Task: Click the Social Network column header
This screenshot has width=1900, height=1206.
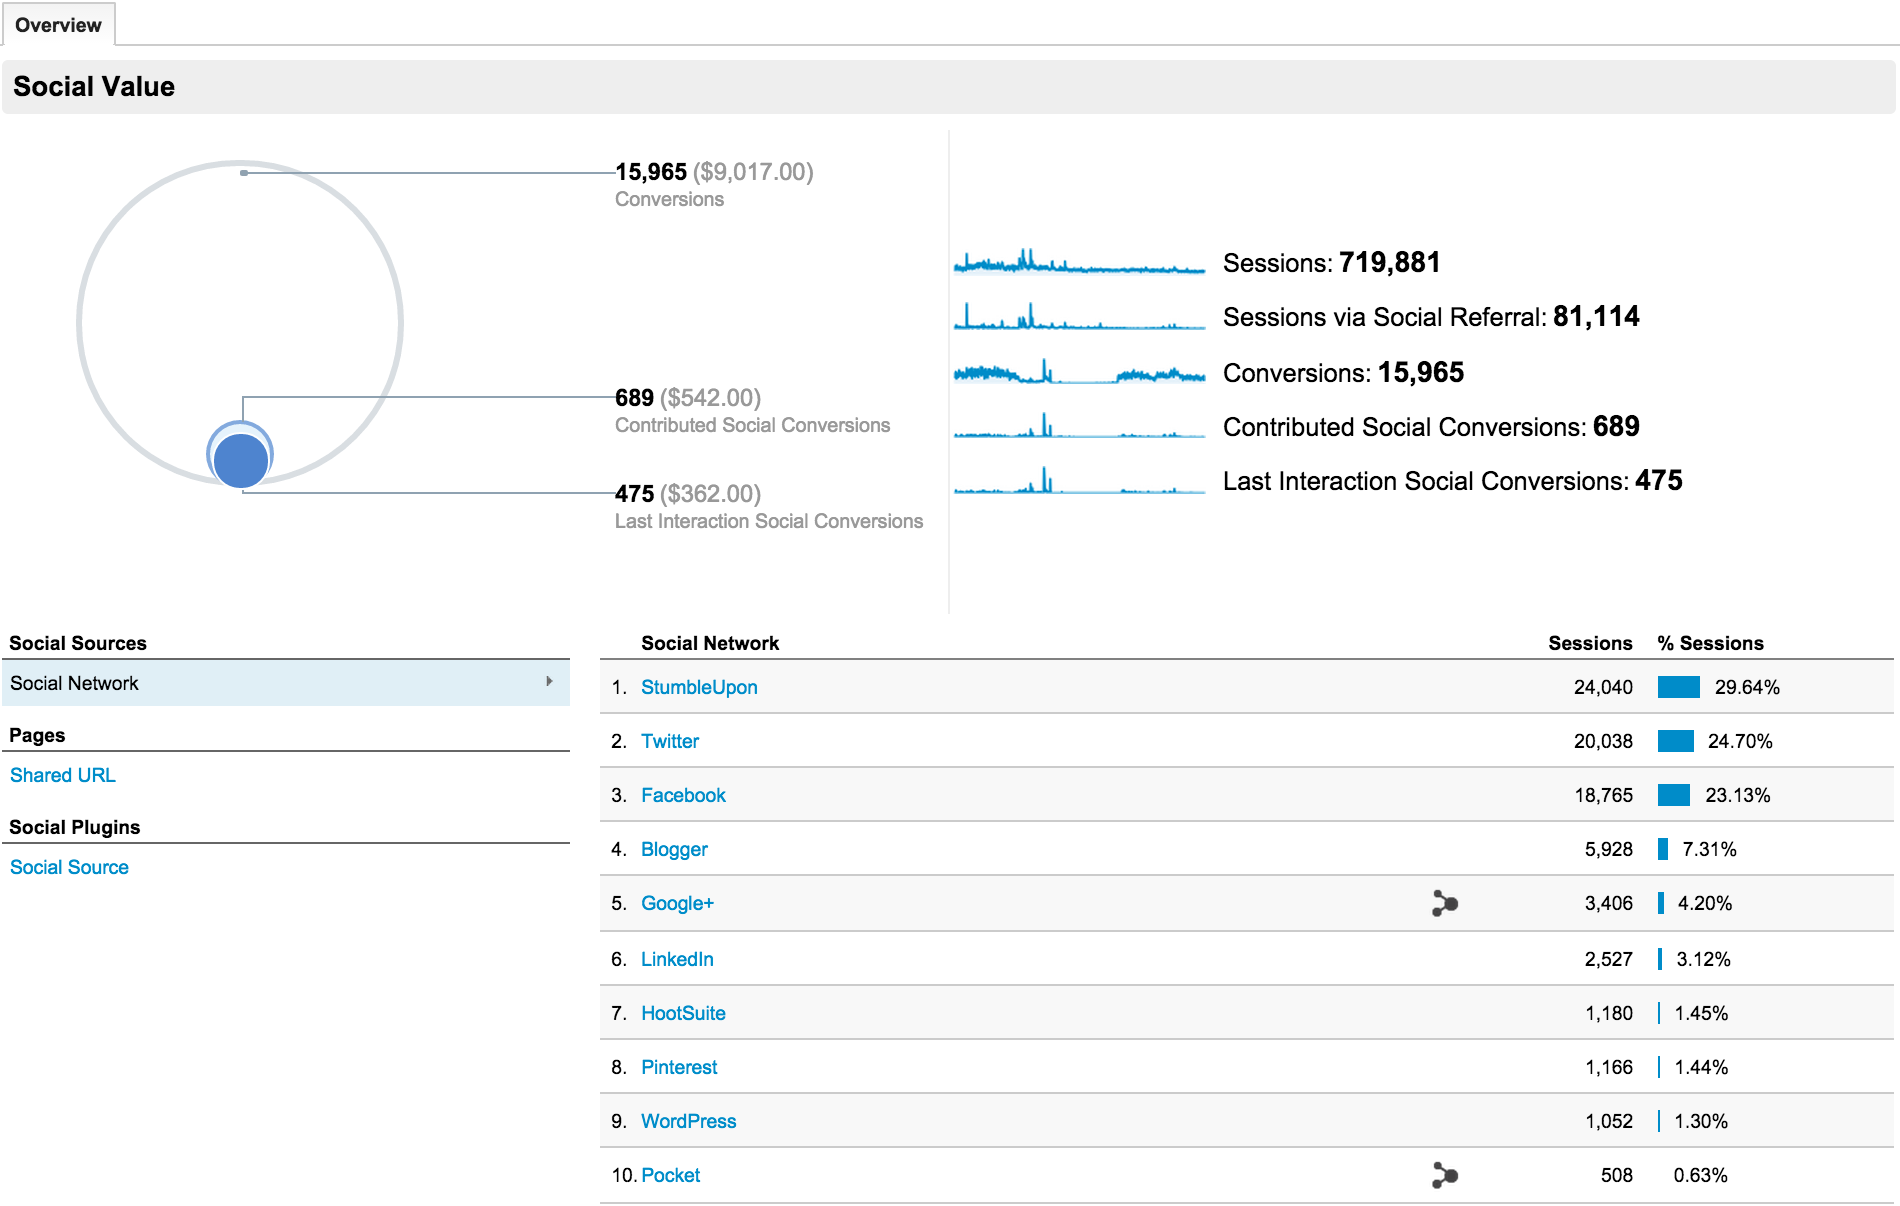Action: [x=710, y=643]
